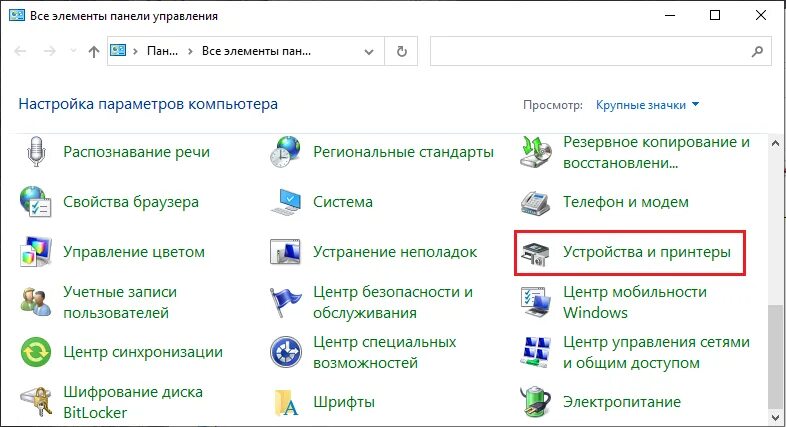Click the Control Panel title bar icon
Viewport: 786px width, 427px height.
(17, 16)
